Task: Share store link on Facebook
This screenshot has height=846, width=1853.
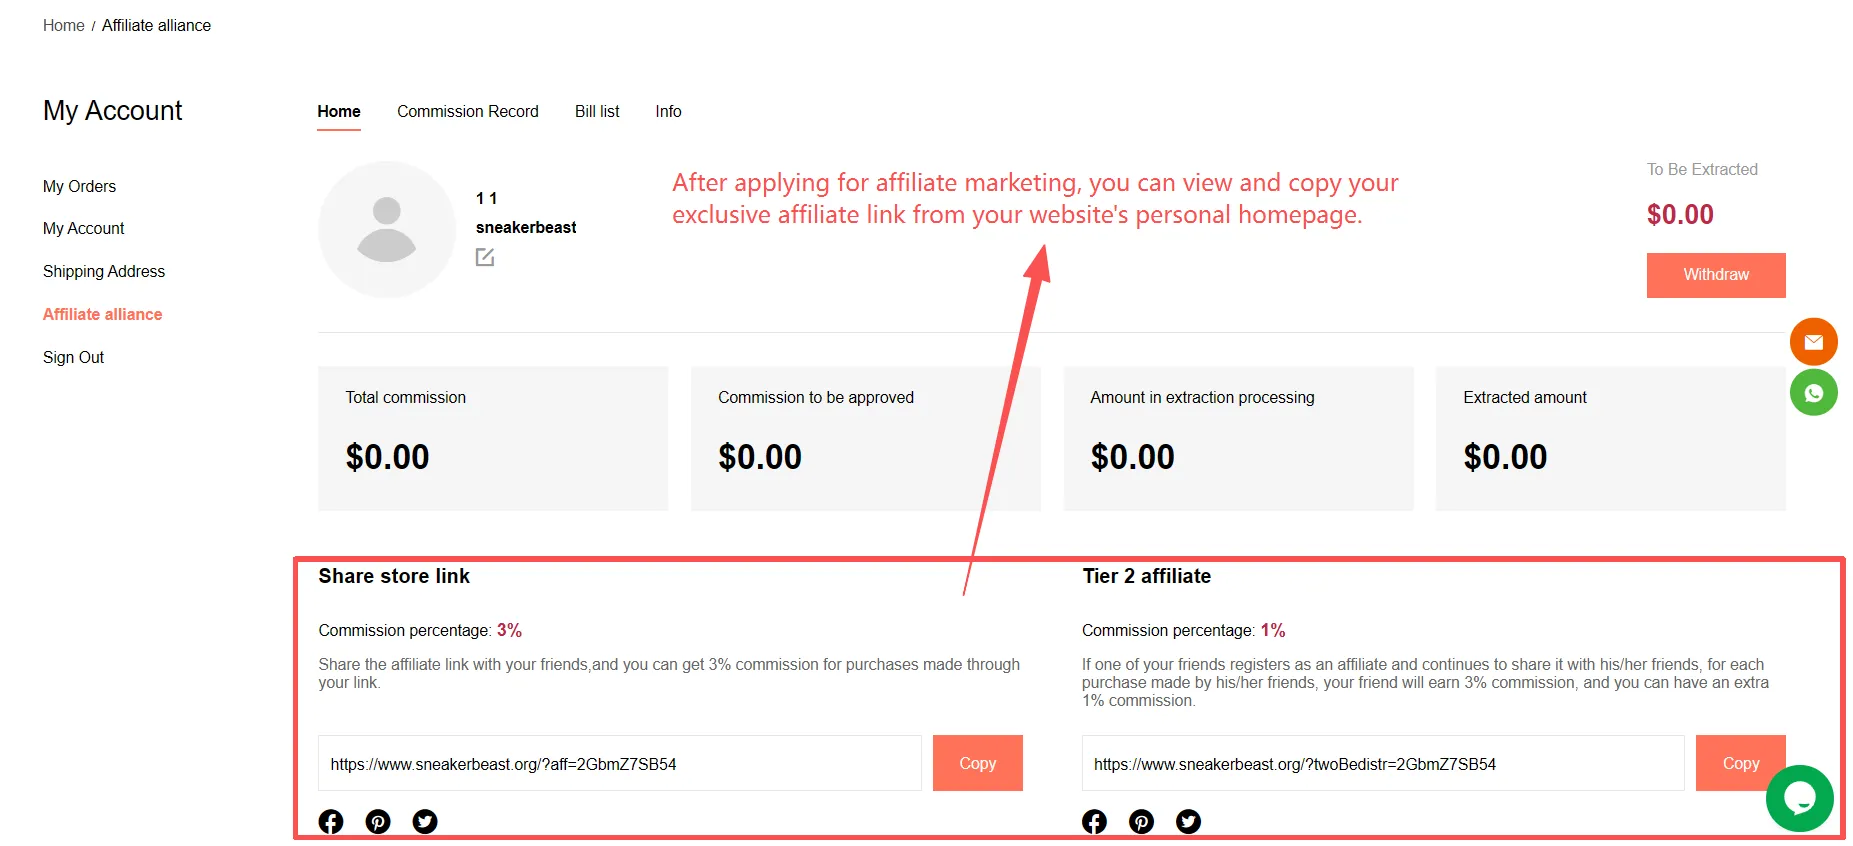Action: pyautogui.click(x=331, y=821)
